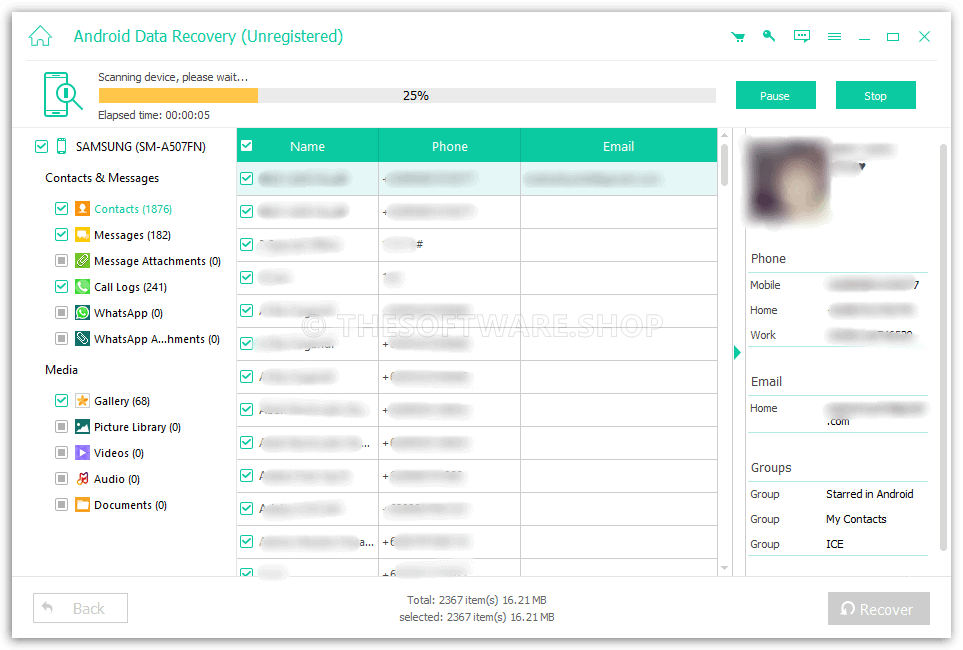The height and width of the screenshot is (650, 963).
Task: Click the 25% scan progress bar
Action: click(407, 95)
